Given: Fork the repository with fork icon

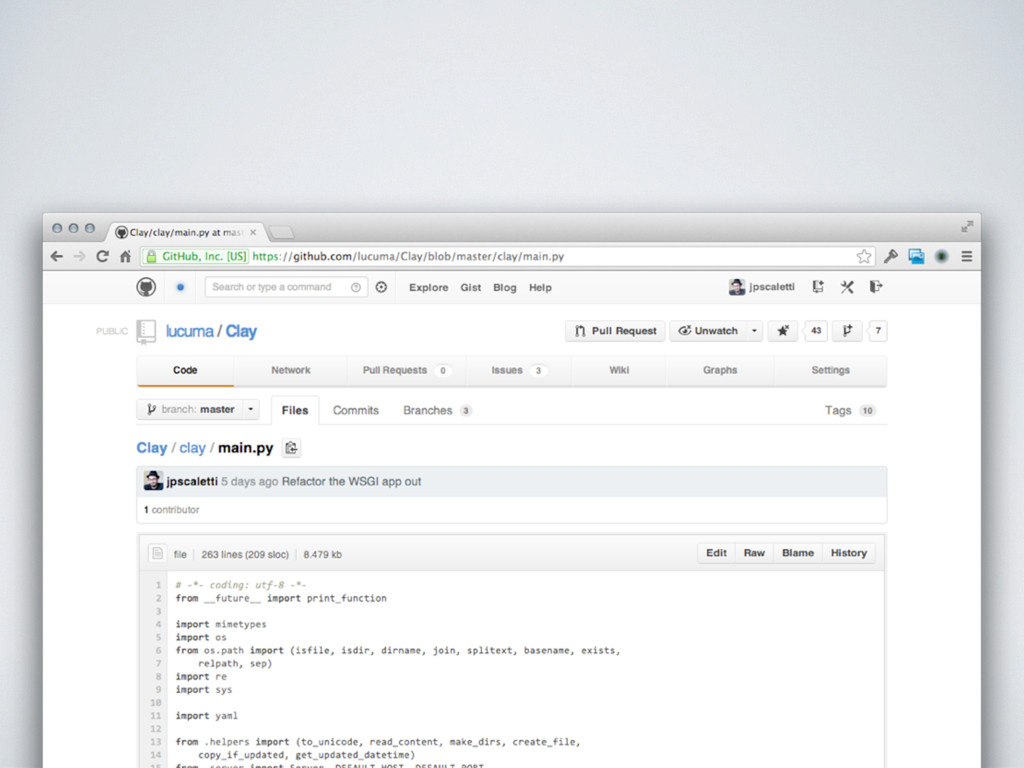Looking at the screenshot, I should [x=847, y=331].
